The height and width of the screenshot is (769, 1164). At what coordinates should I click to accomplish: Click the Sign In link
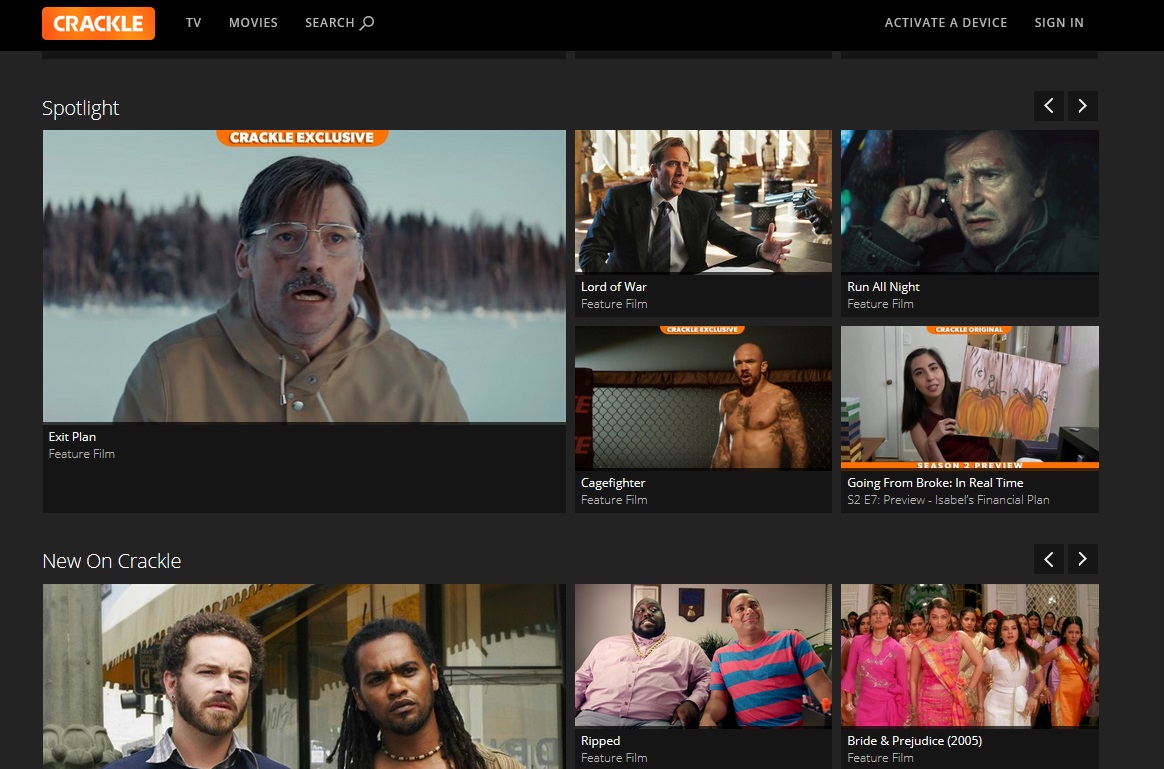[x=1058, y=23]
